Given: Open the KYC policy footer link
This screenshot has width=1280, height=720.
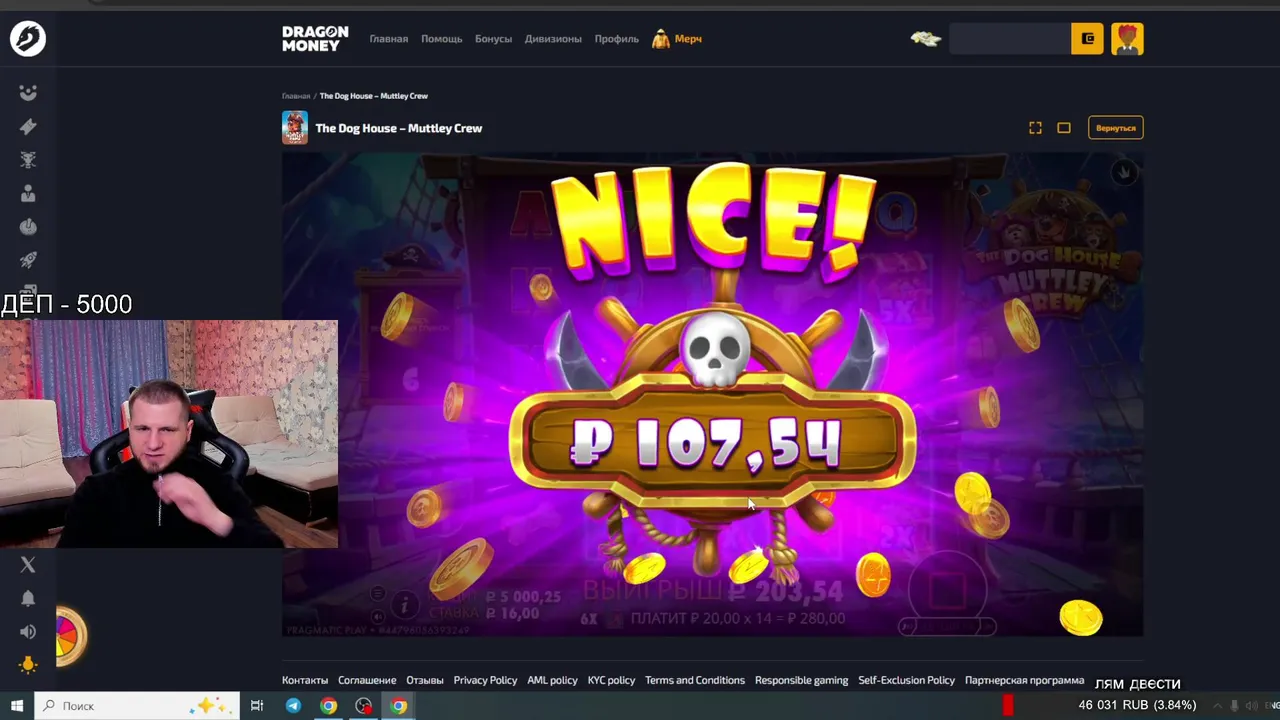Looking at the screenshot, I should click(x=611, y=680).
